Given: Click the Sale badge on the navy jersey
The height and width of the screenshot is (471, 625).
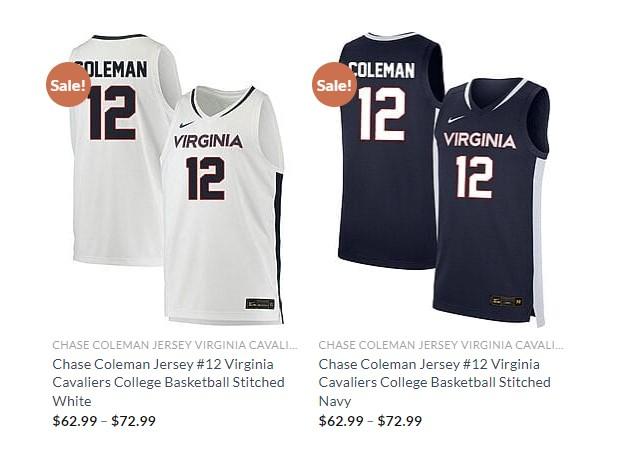Looking at the screenshot, I should pyautogui.click(x=334, y=84).
